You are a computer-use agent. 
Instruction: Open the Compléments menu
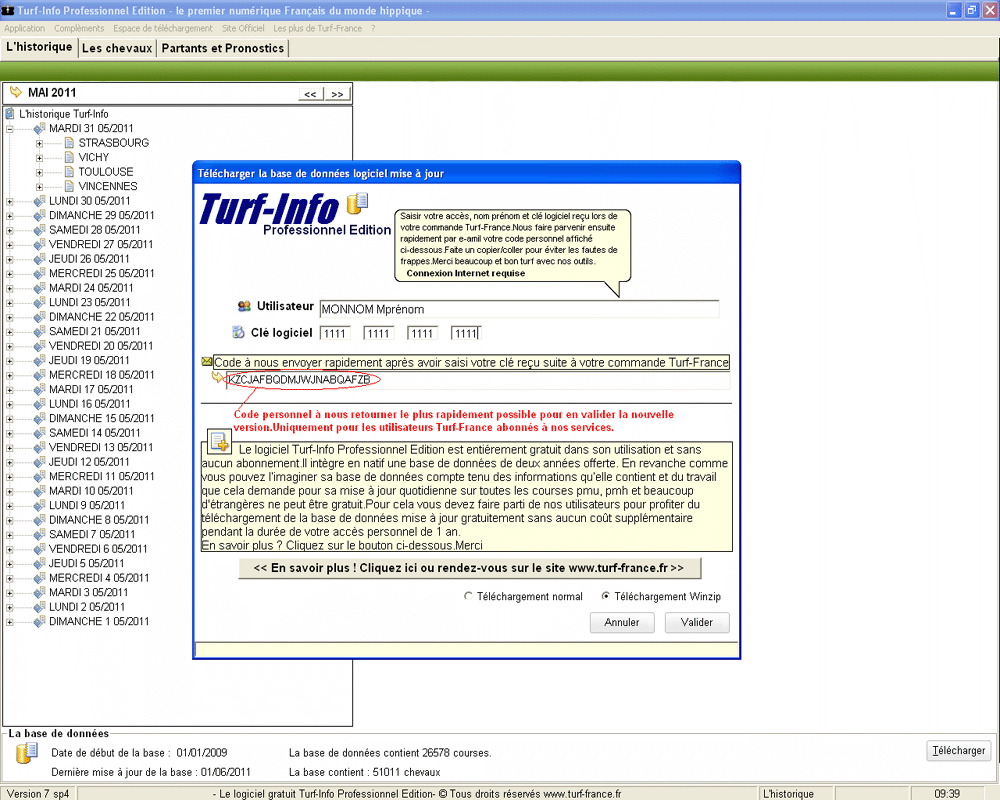pyautogui.click(x=79, y=28)
